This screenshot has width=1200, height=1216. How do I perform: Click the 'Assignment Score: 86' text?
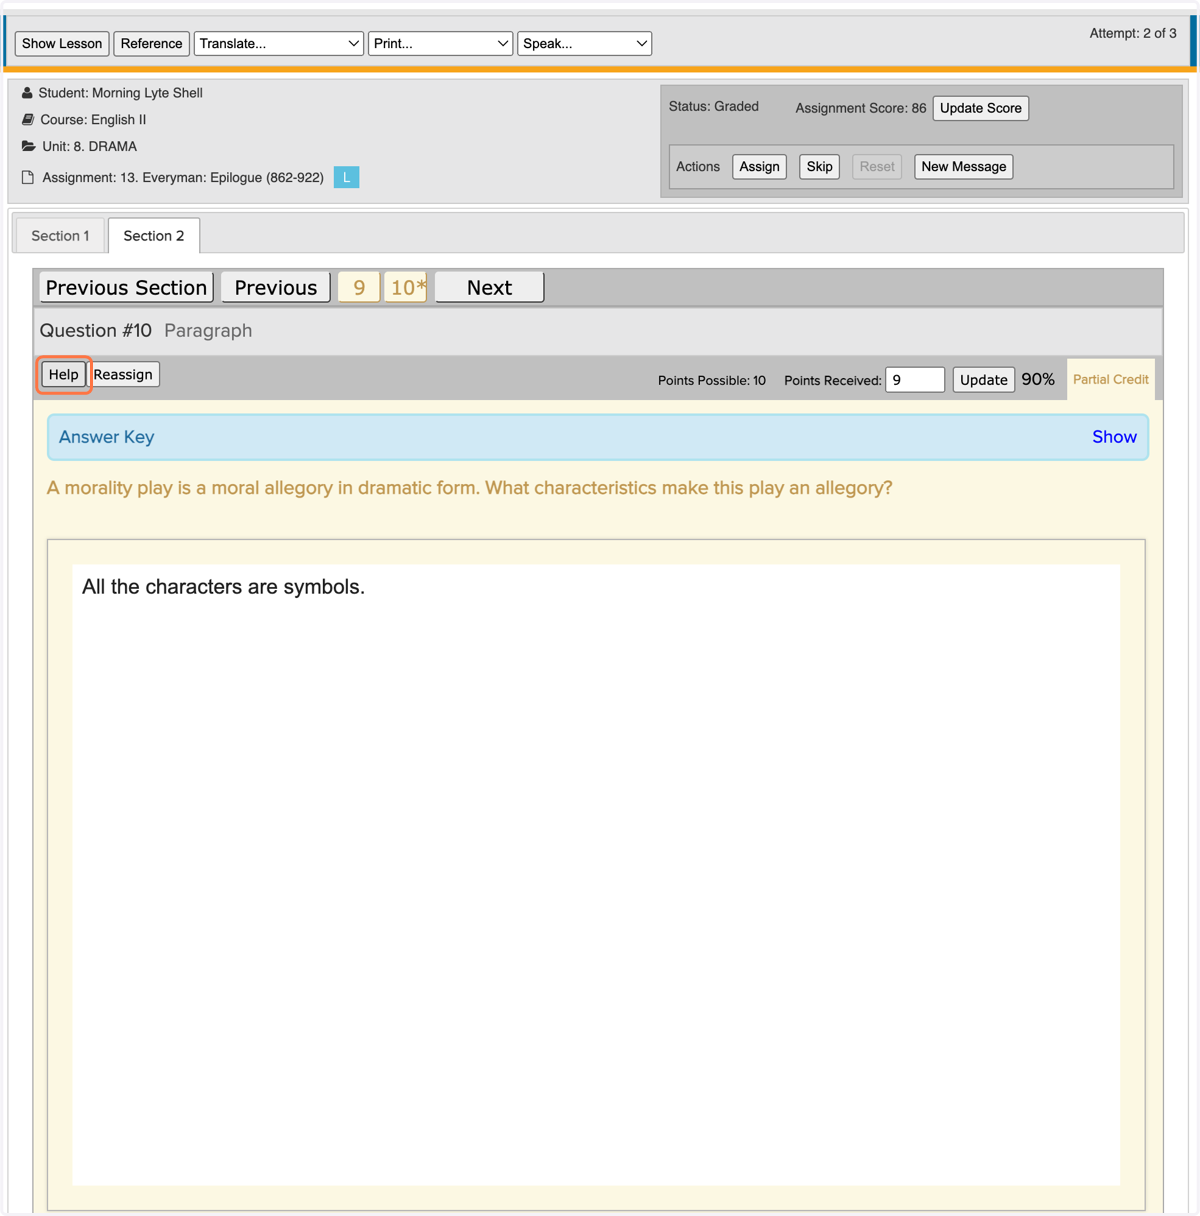tap(861, 108)
